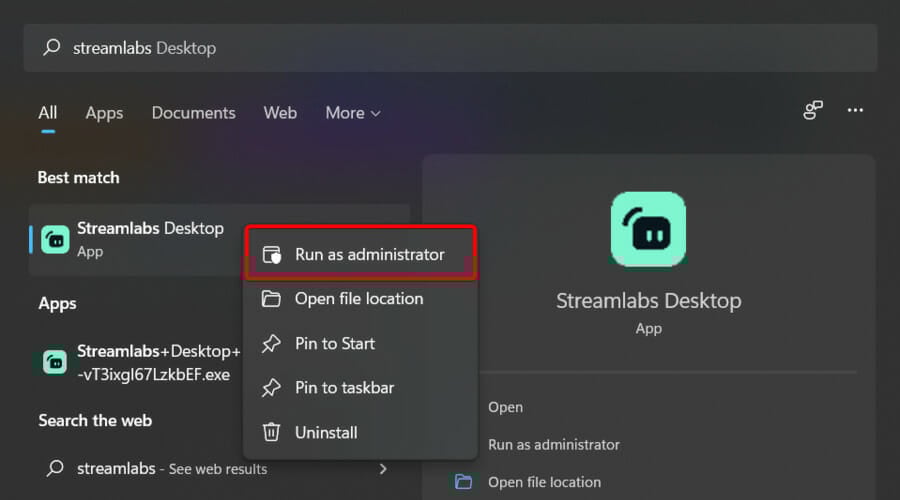Click streamlabs - See web results entry
Viewport: 900px width, 500px height.
click(217, 468)
